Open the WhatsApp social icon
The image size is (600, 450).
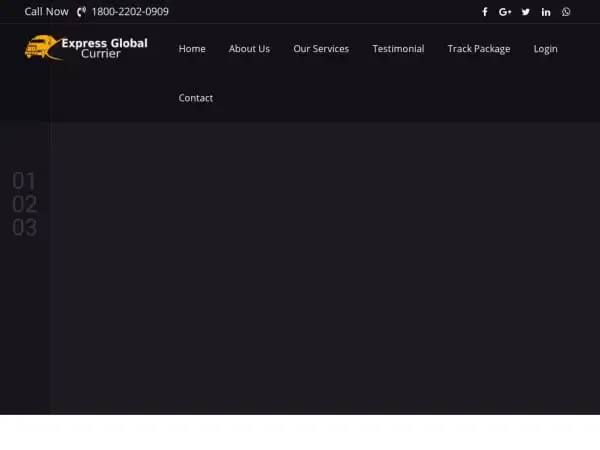pyautogui.click(x=566, y=12)
